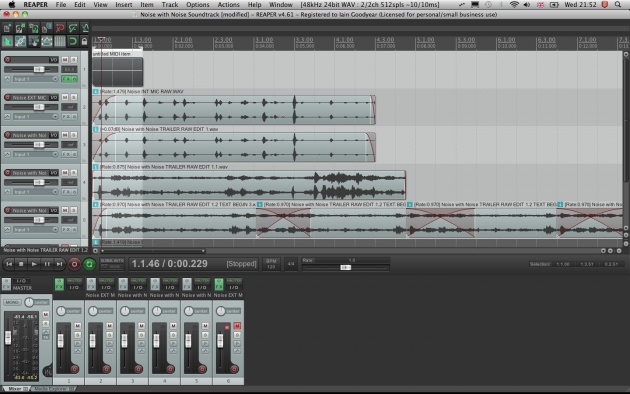This screenshot has width=630, height=394.
Task: Click the Mixer tab at bottom
Action: (16, 389)
